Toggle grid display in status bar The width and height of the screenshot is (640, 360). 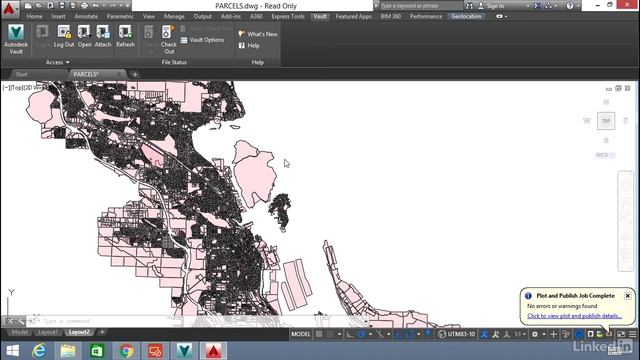click(x=319, y=334)
